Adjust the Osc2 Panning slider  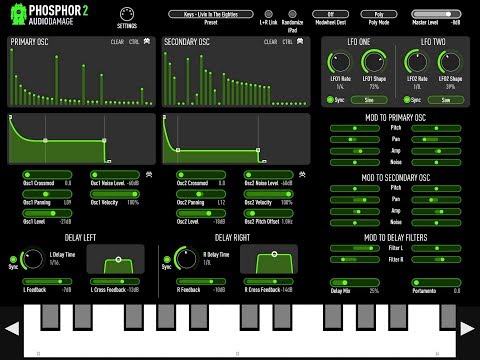pos(201,194)
